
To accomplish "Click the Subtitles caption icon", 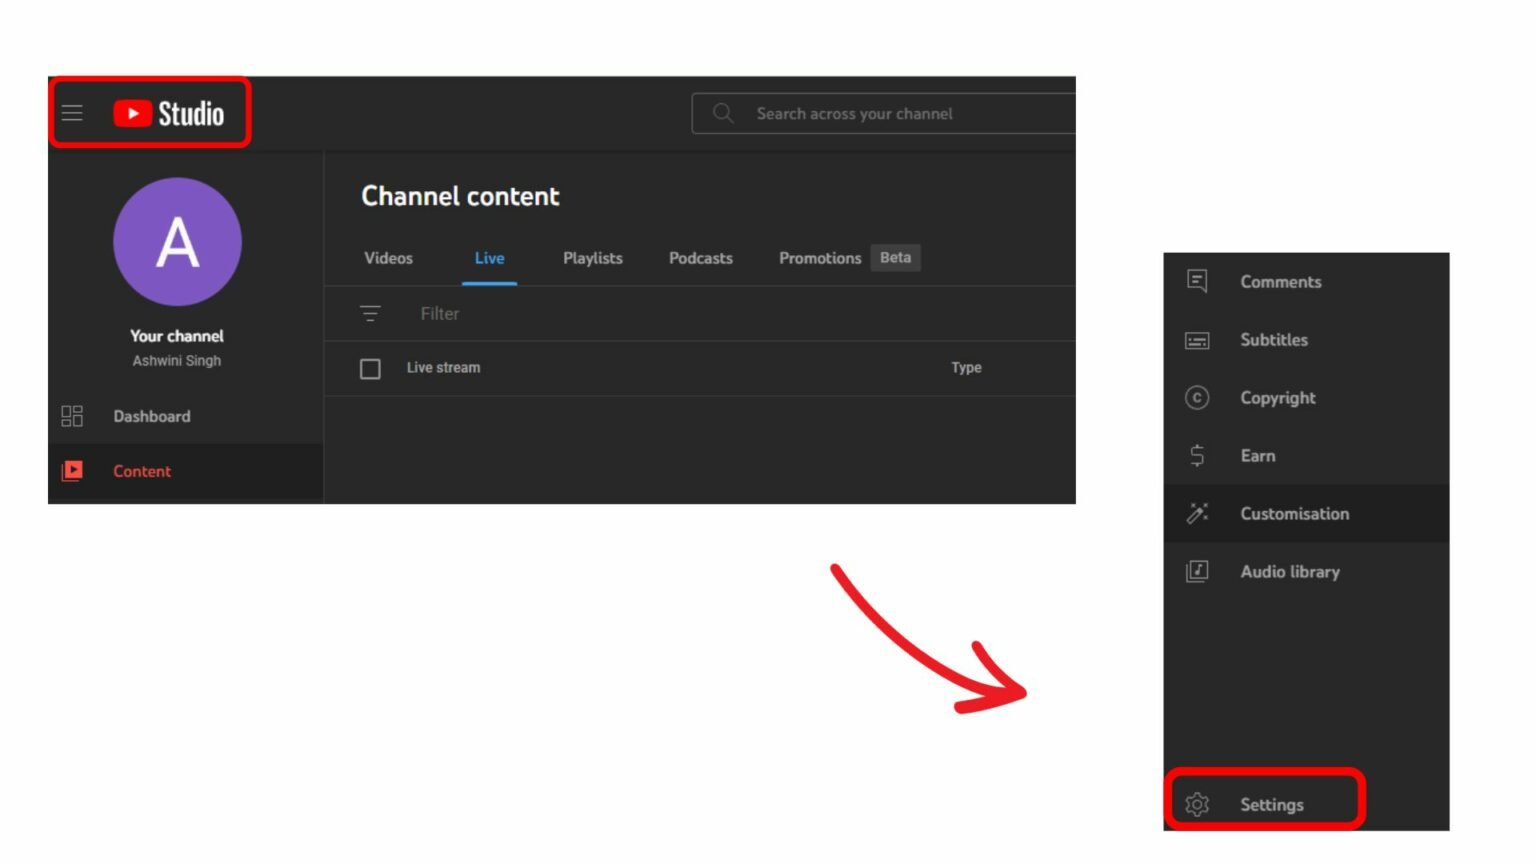I will pos(1197,340).
